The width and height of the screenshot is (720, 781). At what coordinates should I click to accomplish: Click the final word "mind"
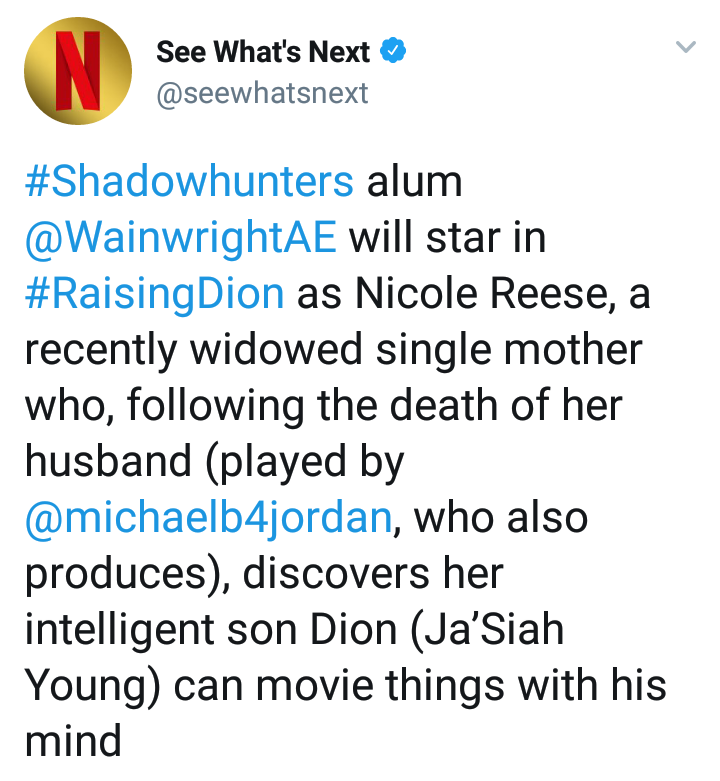tap(72, 742)
